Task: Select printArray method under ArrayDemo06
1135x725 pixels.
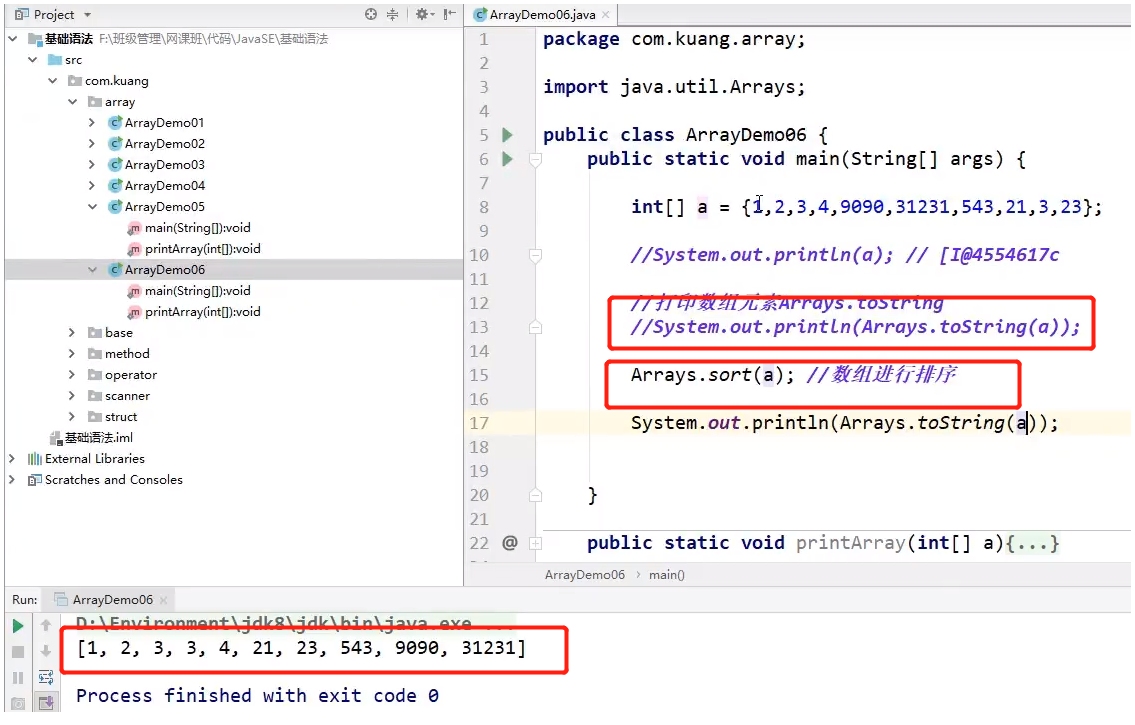Action: pos(203,311)
